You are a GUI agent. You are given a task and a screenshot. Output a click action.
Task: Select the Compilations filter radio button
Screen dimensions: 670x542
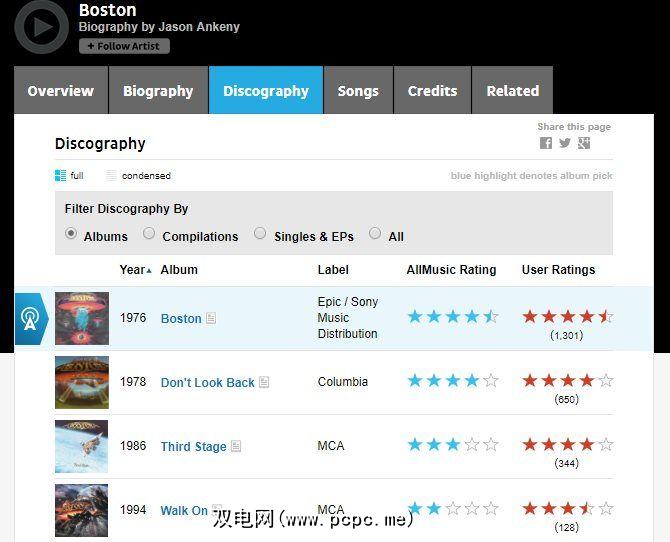[x=149, y=233]
